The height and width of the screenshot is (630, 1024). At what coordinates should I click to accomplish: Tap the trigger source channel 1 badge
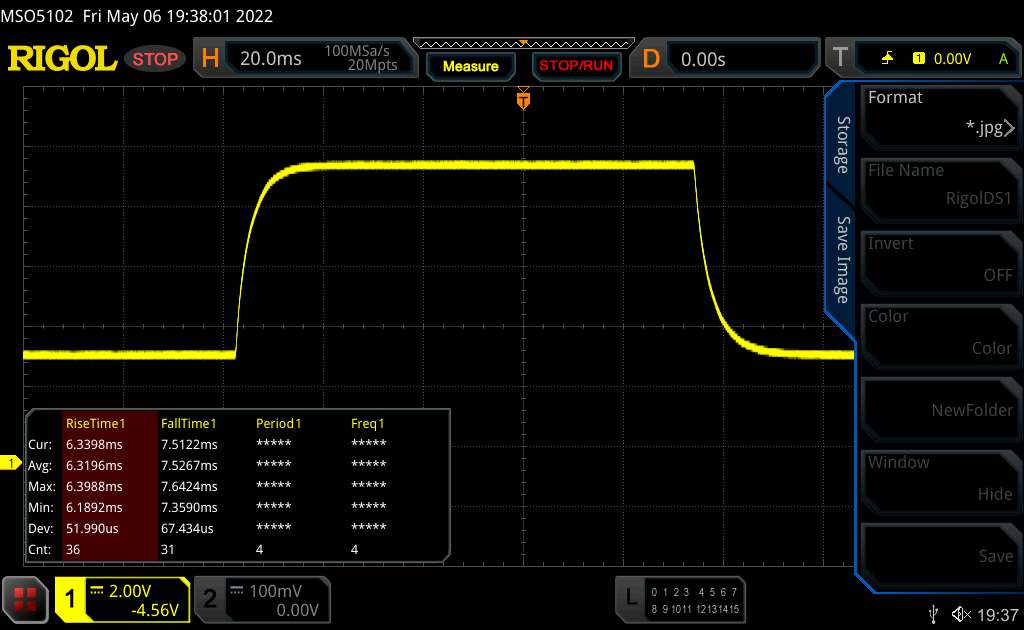919,59
